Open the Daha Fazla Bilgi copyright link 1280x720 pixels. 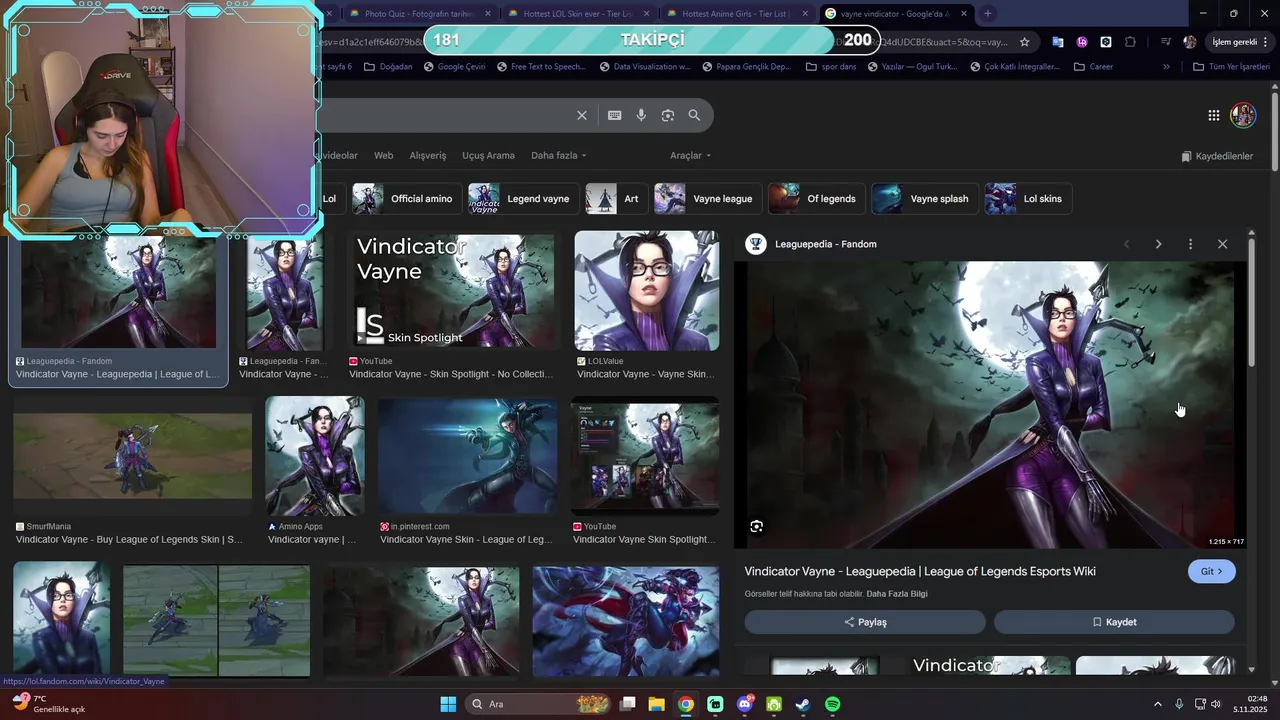click(897, 594)
